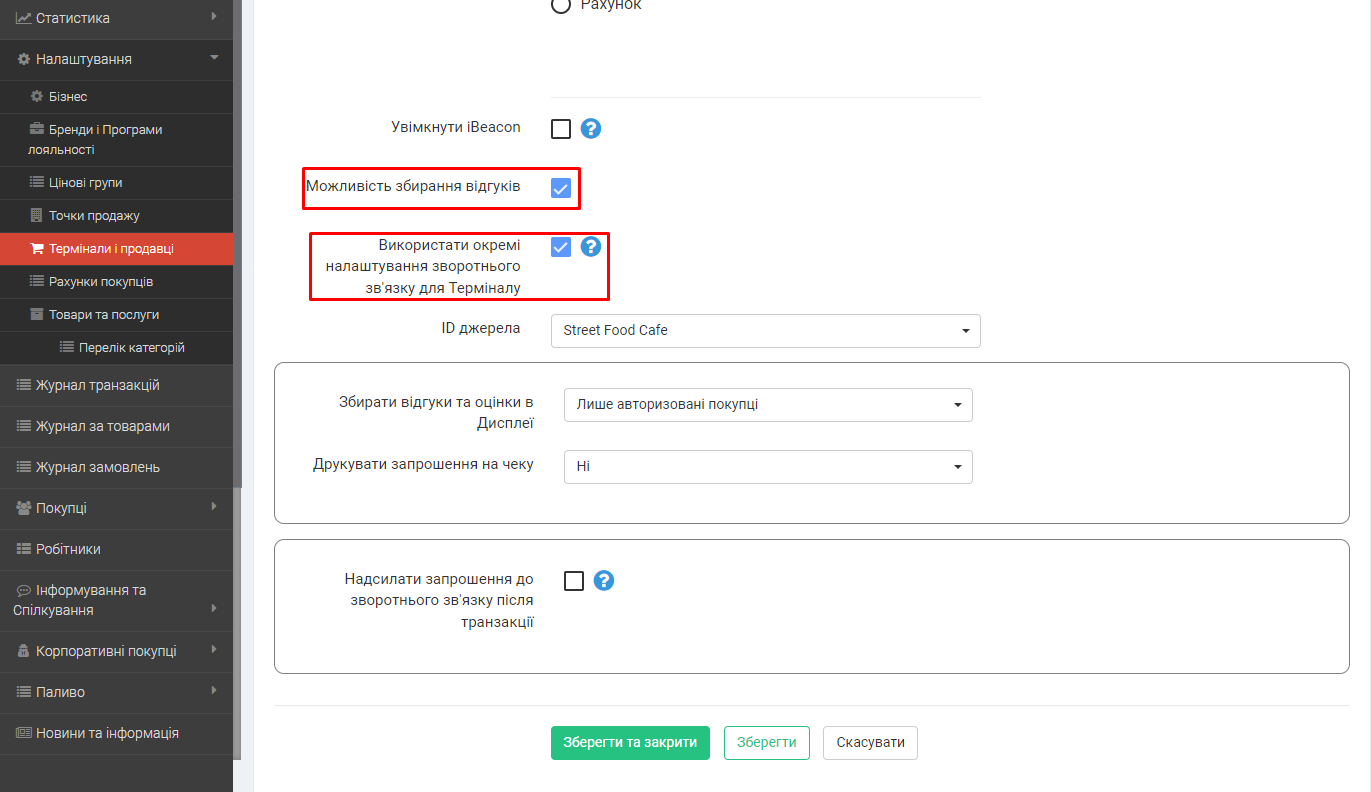The height and width of the screenshot is (792, 1371).
Task: Open the ID джерела dropdown showing Street Food Cafe
Action: point(765,331)
